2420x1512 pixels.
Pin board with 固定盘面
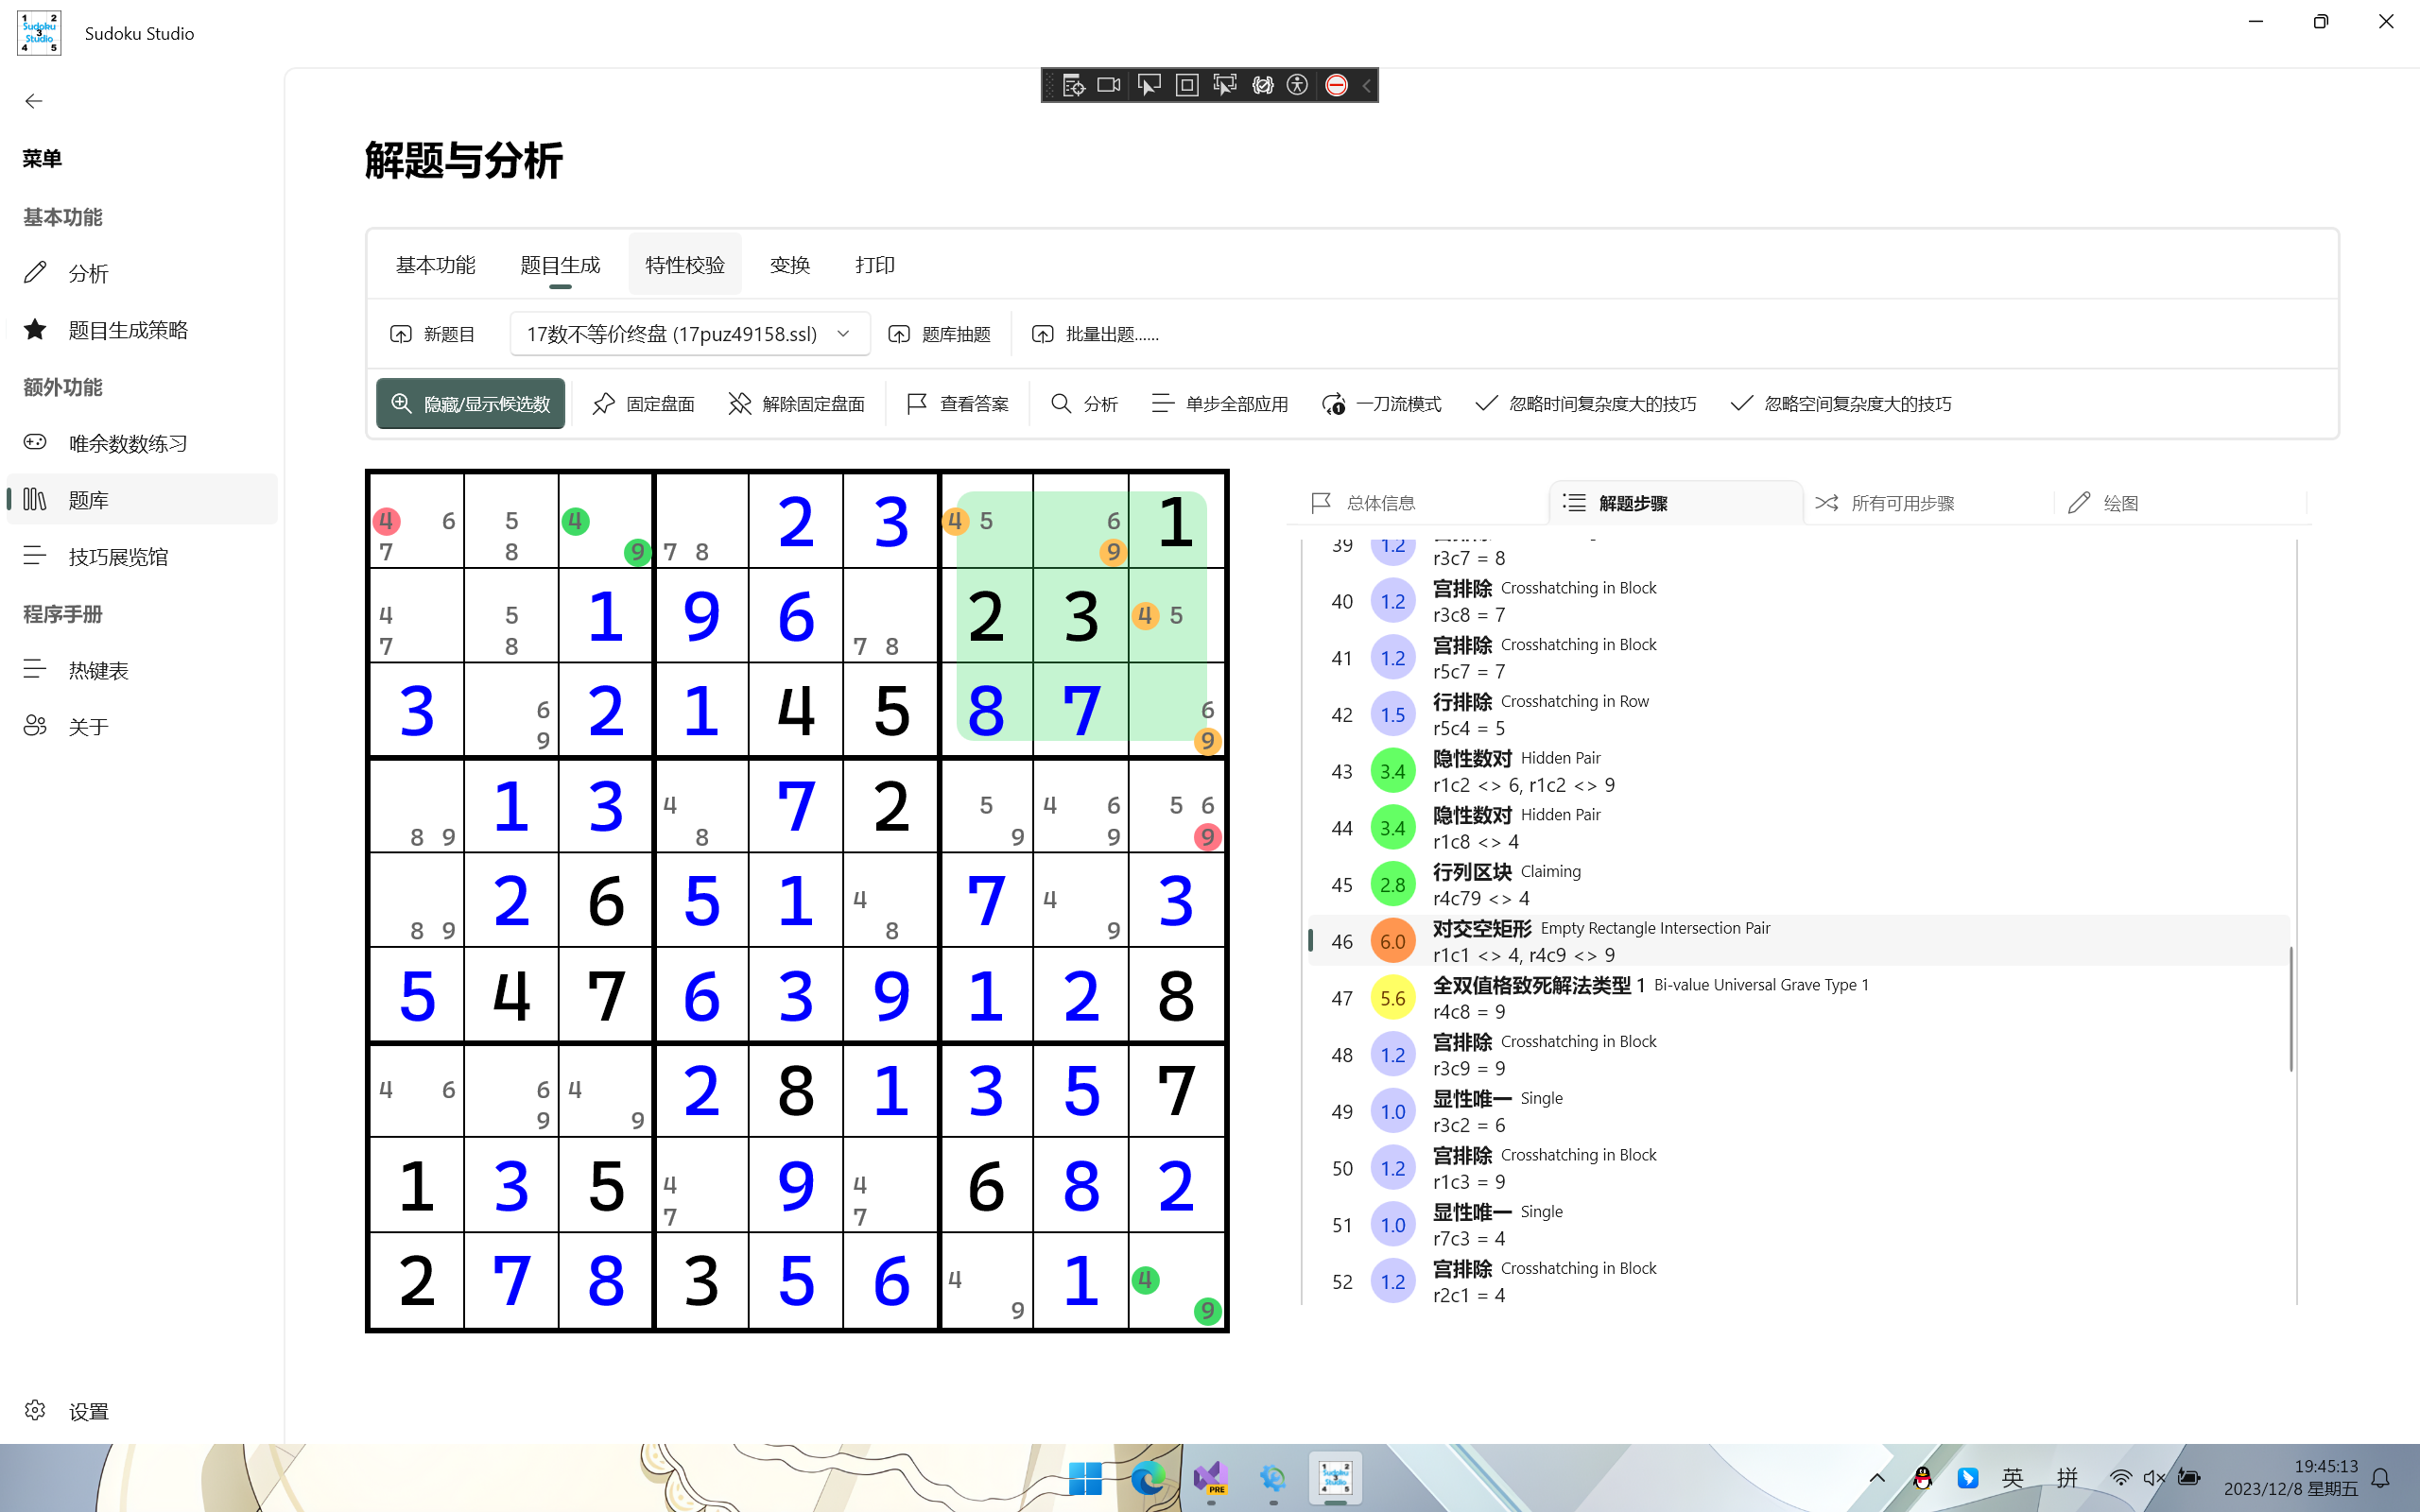[x=644, y=404]
